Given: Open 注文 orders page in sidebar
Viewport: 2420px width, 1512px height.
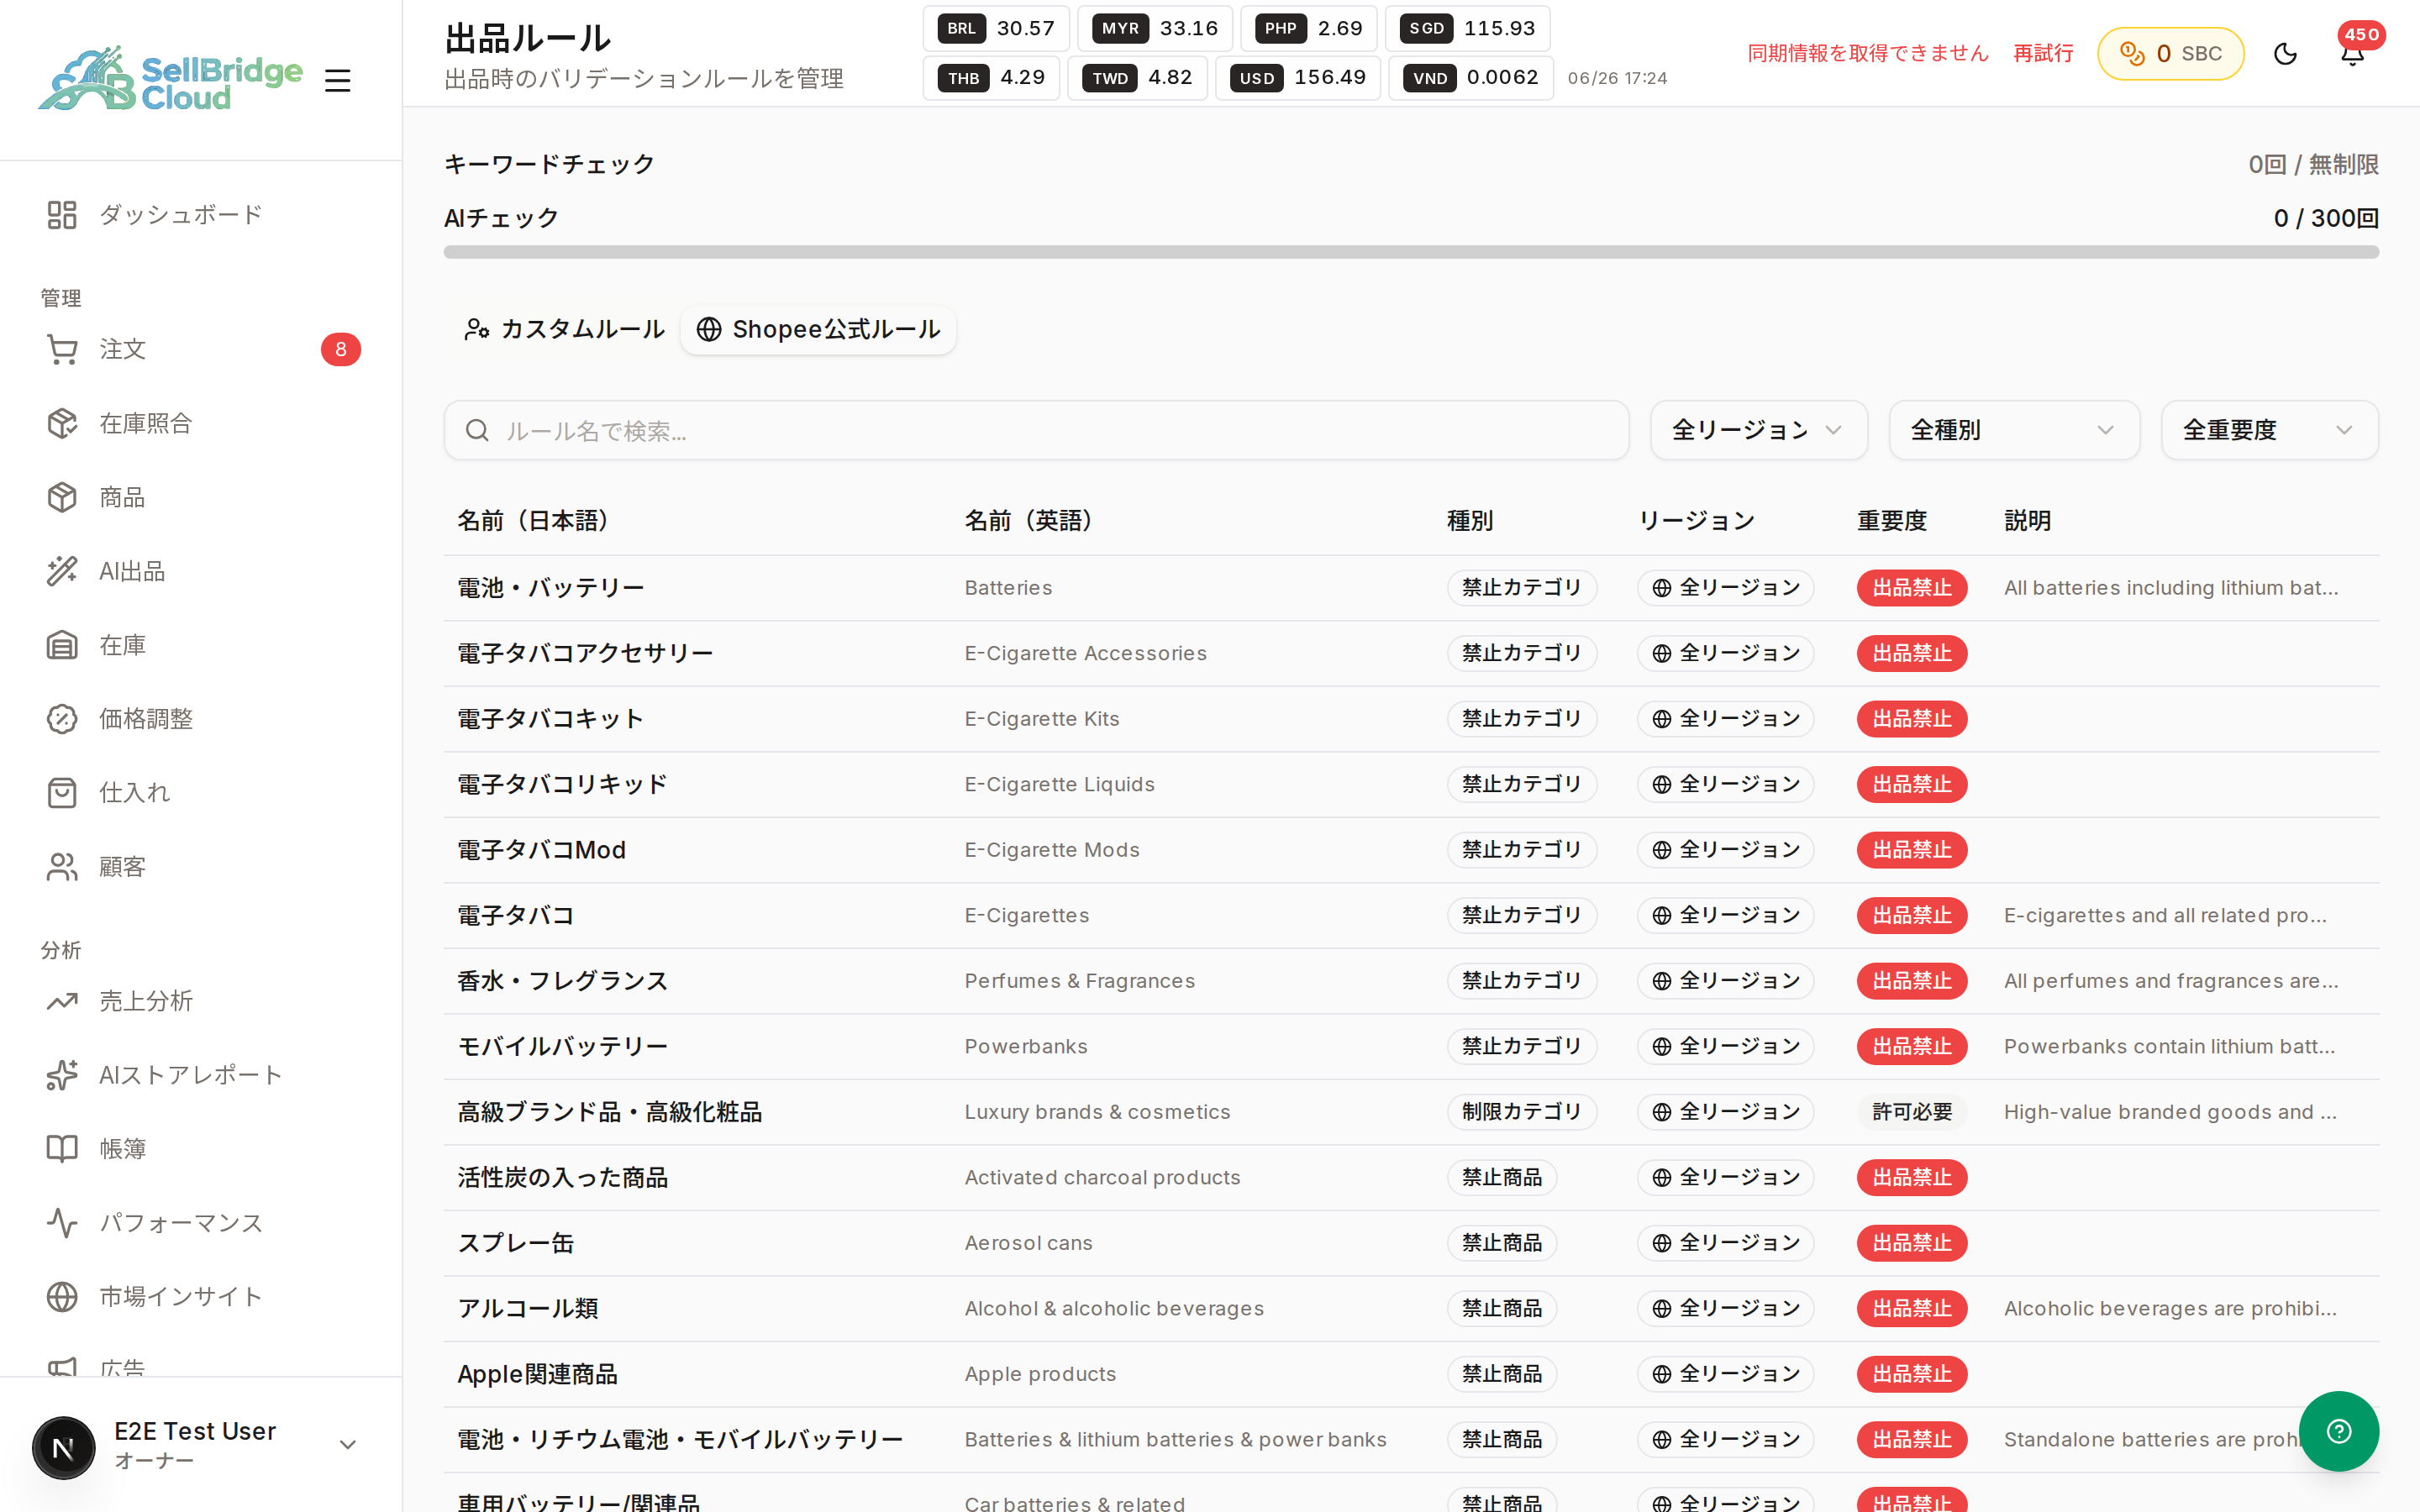Looking at the screenshot, I should [x=201, y=349].
